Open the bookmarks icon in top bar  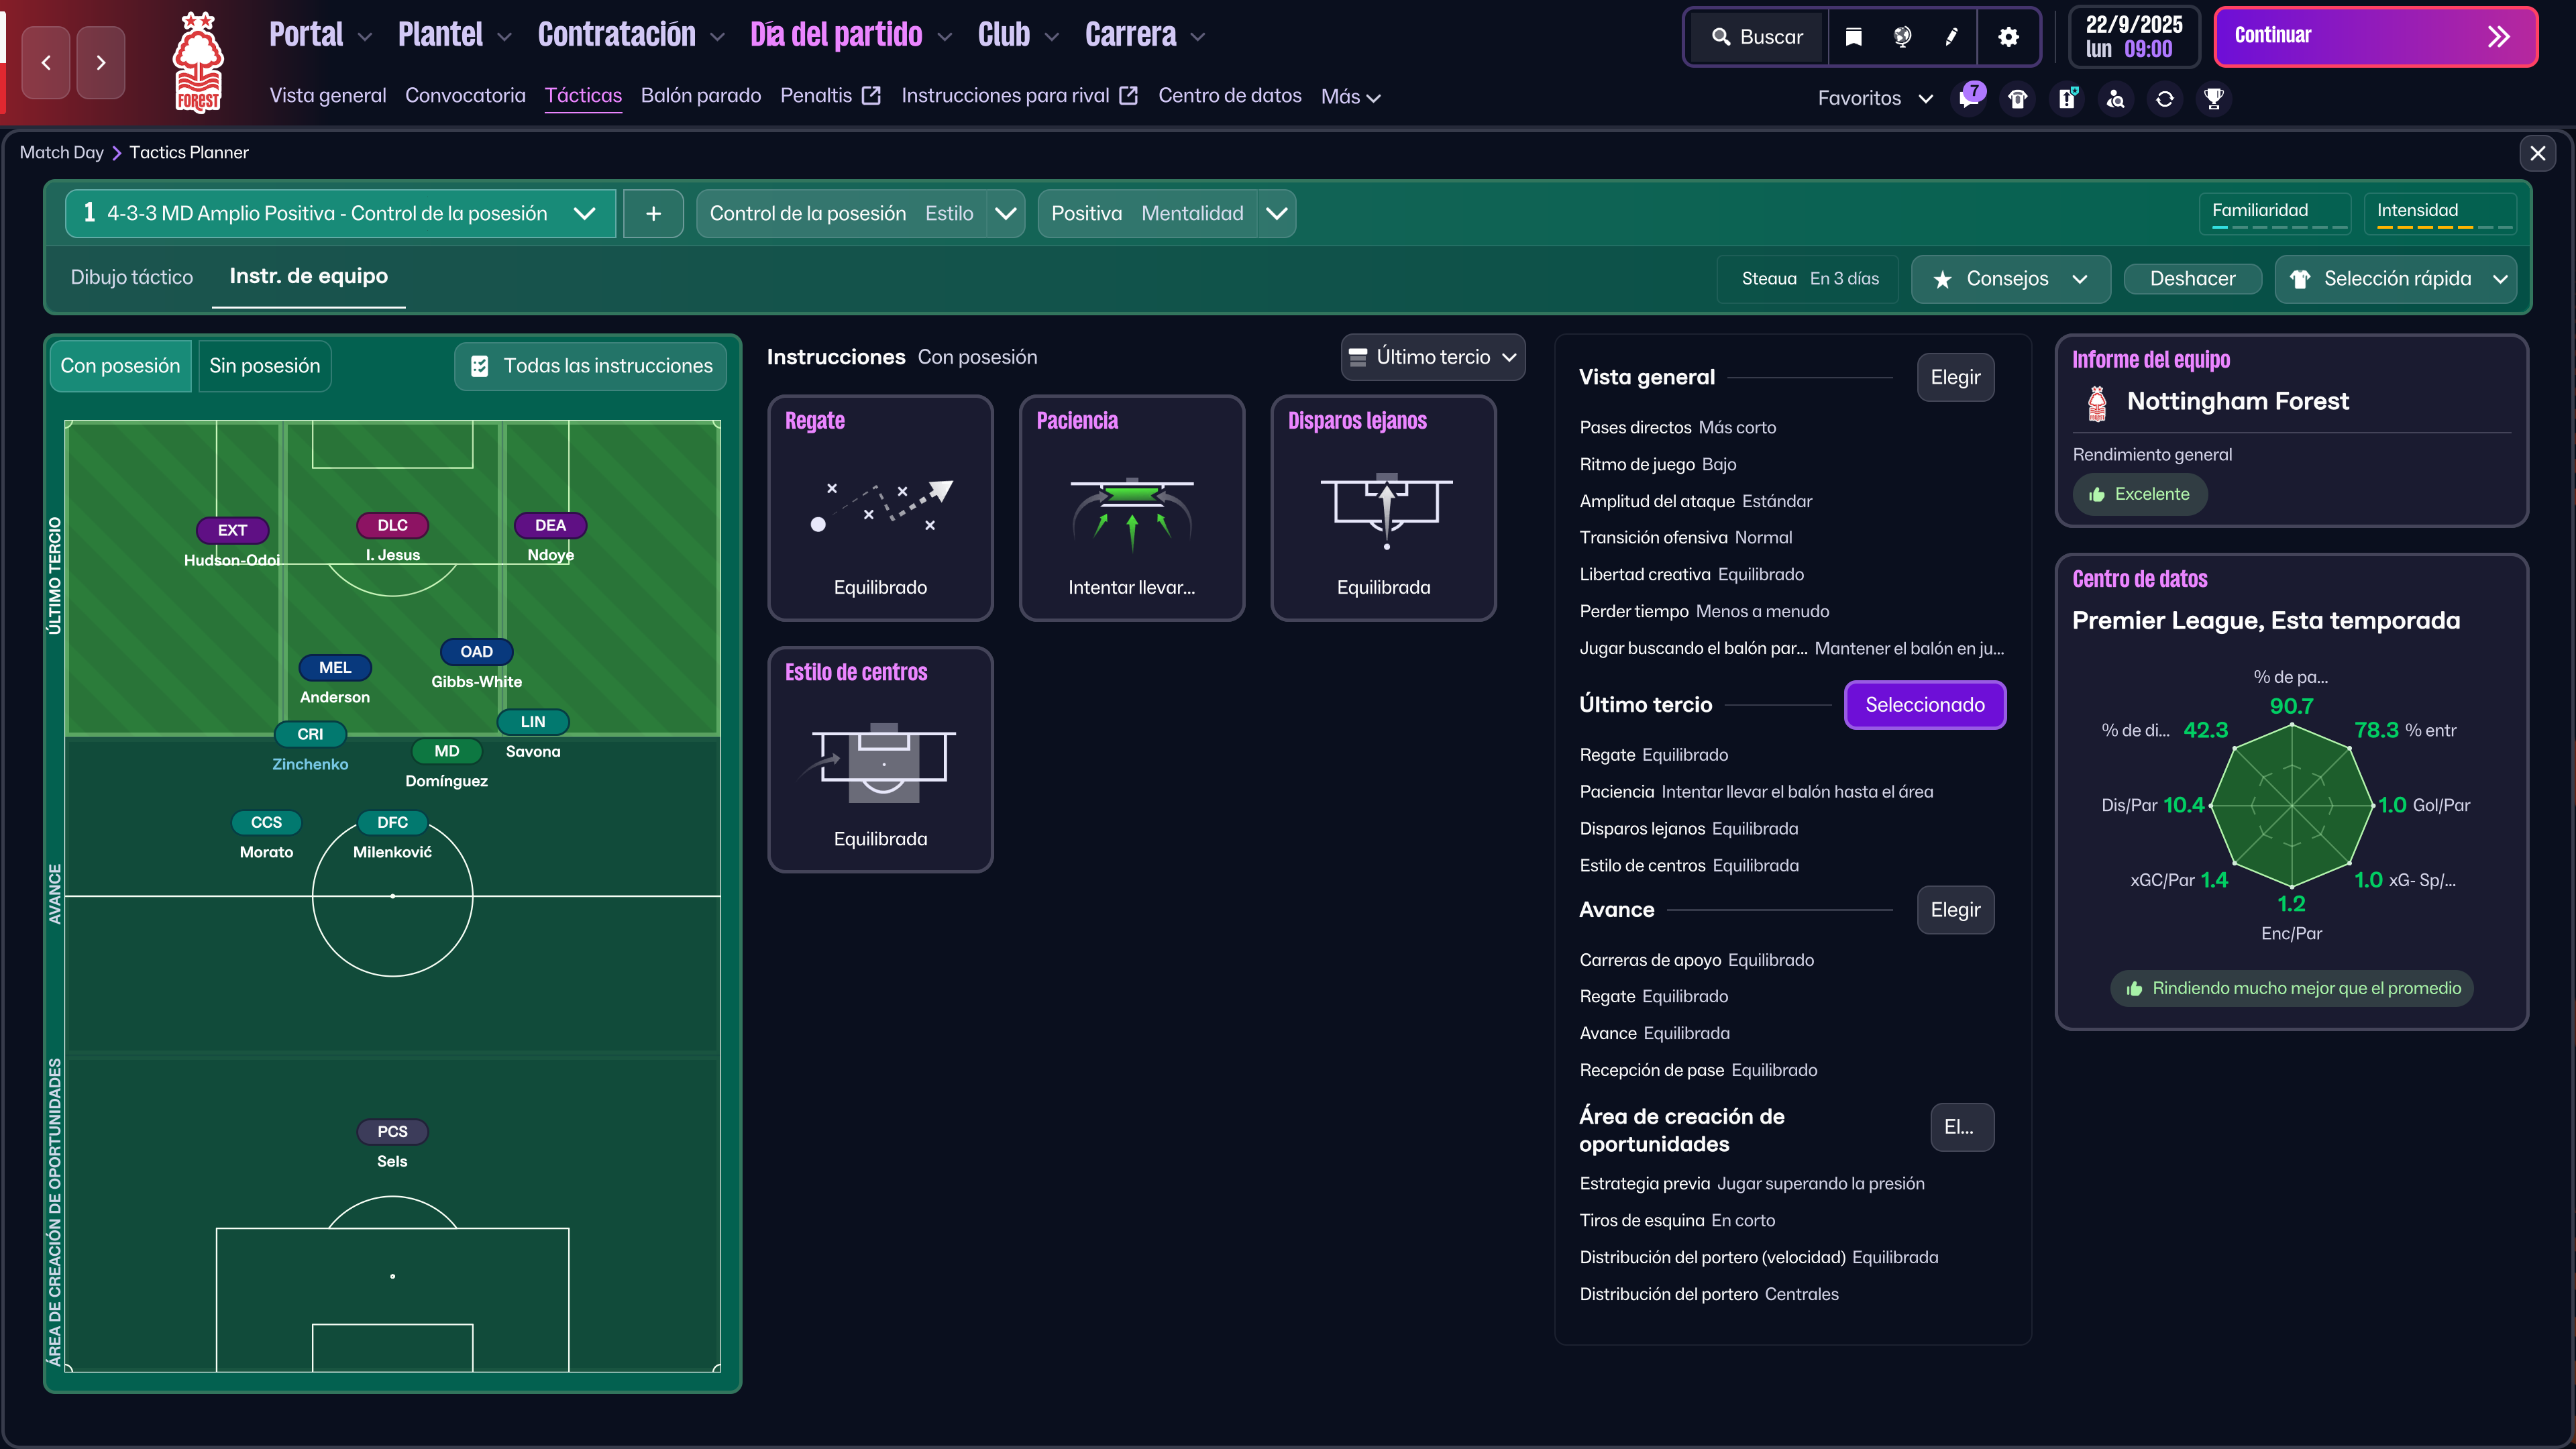1853,37
